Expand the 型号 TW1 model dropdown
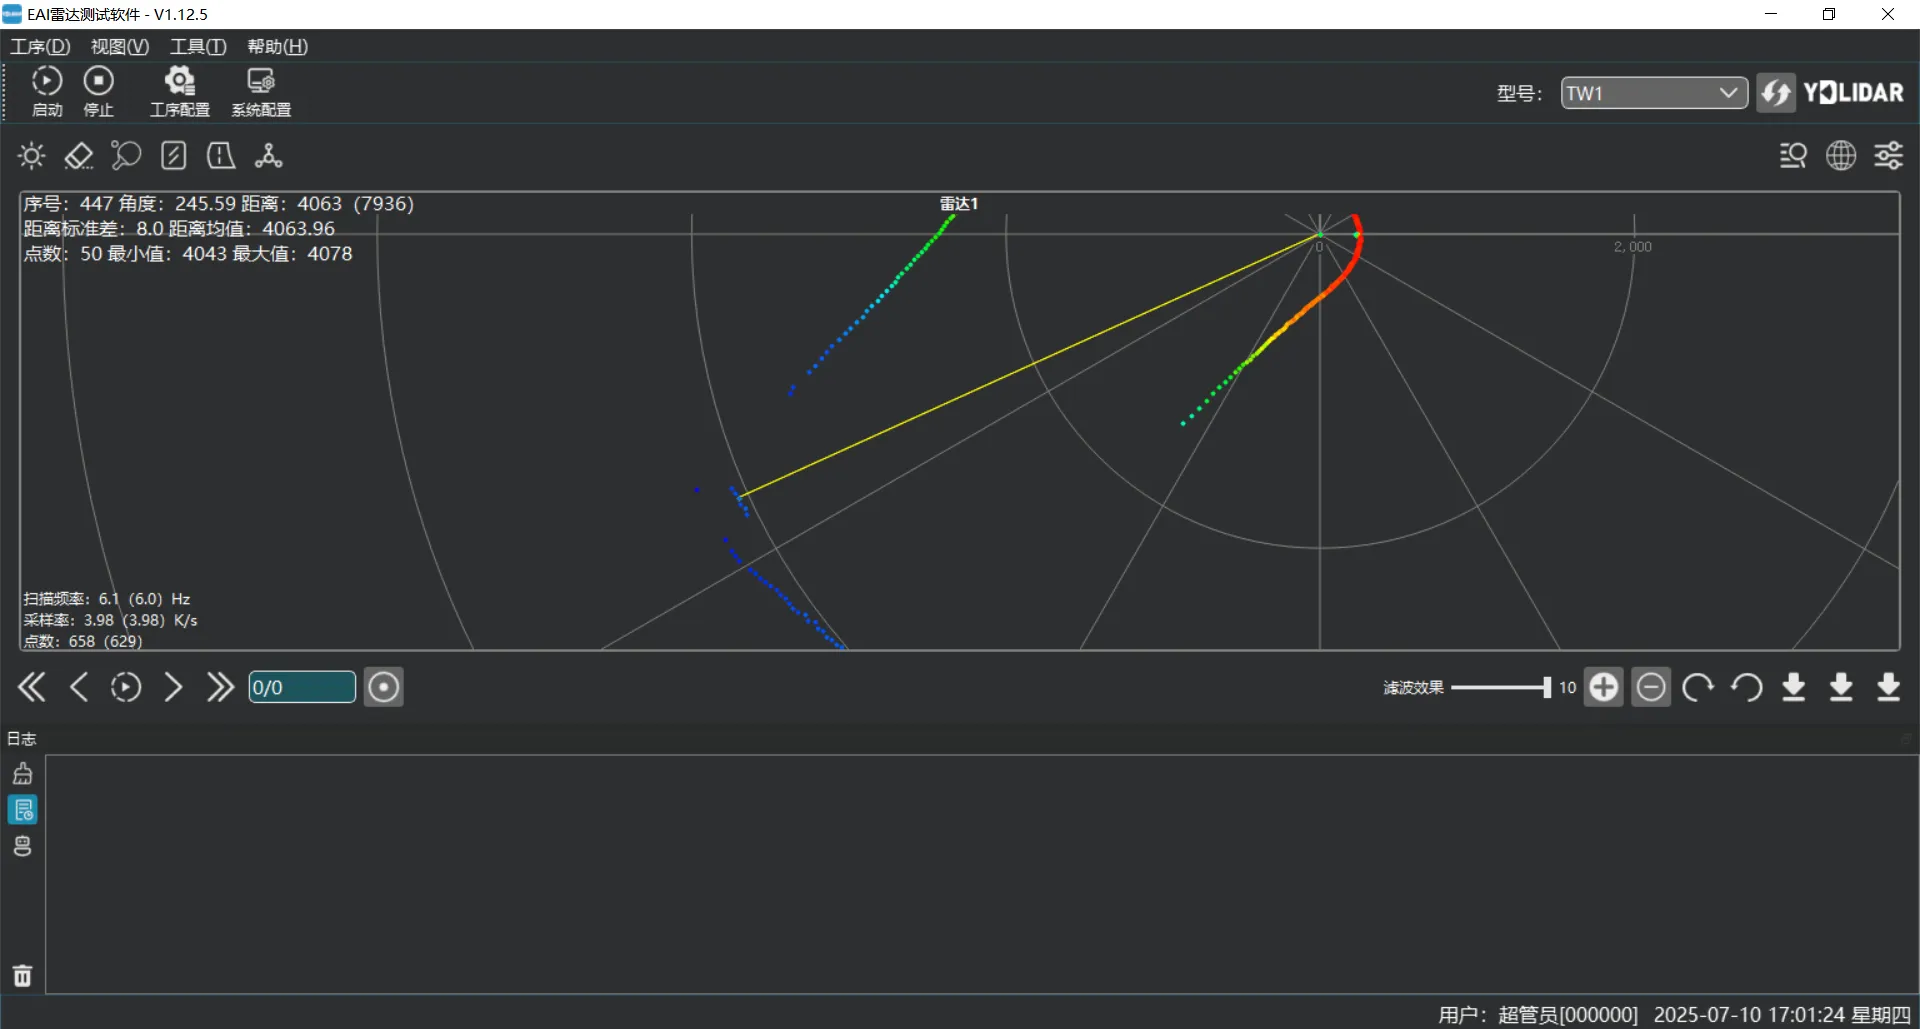Viewport: 1920px width, 1029px height. tap(1653, 93)
